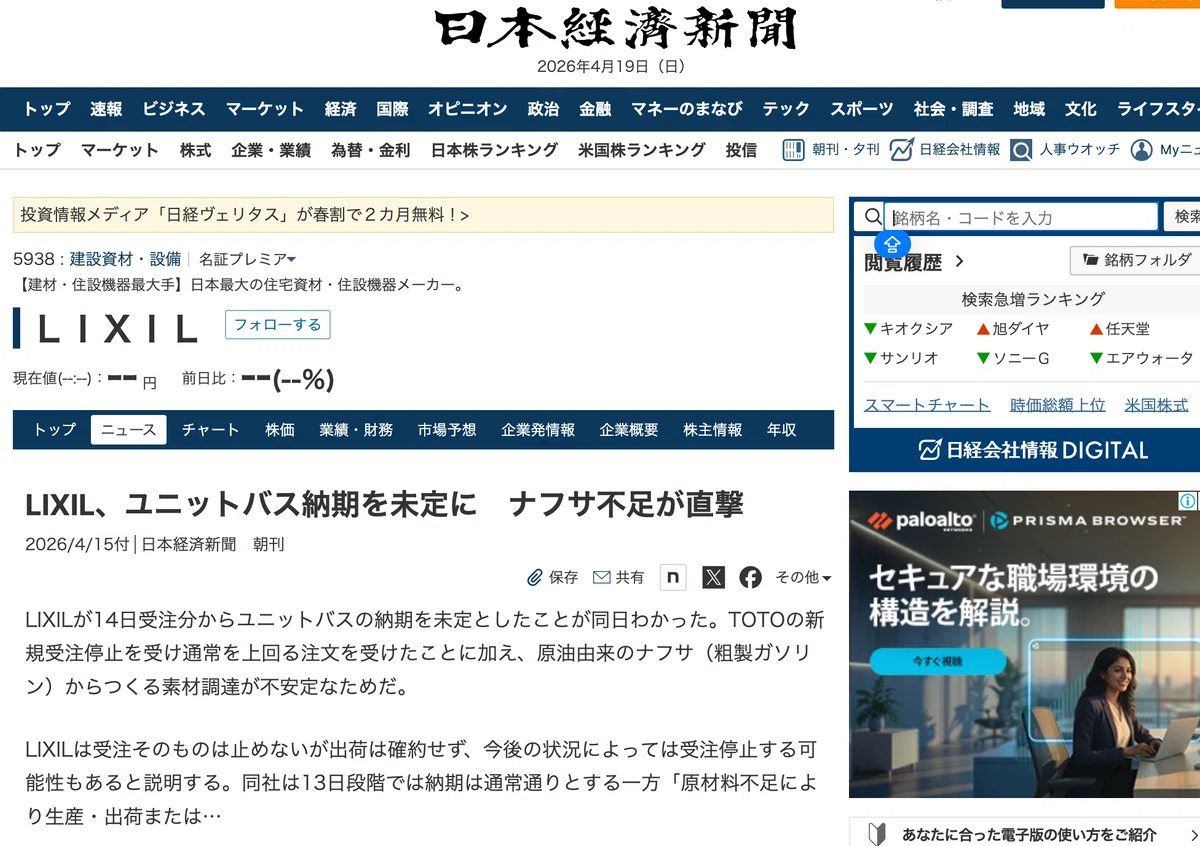The width and height of the screenshot is (1200, 846).
Task: Open the 株価 tab
Action: pyautogui.click(x=280, y=430)
